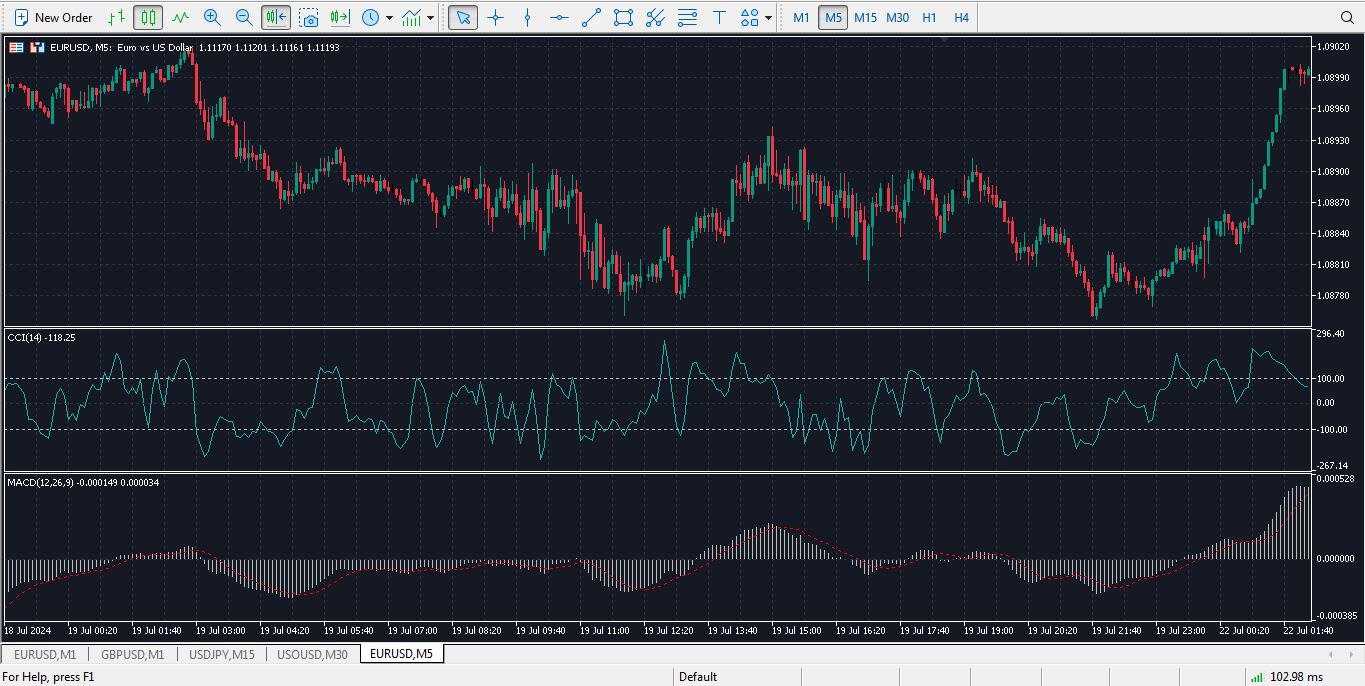The image size is (1365, 686).
Task: Take a chart screenshot with camera icon
Action: (309, 17)
